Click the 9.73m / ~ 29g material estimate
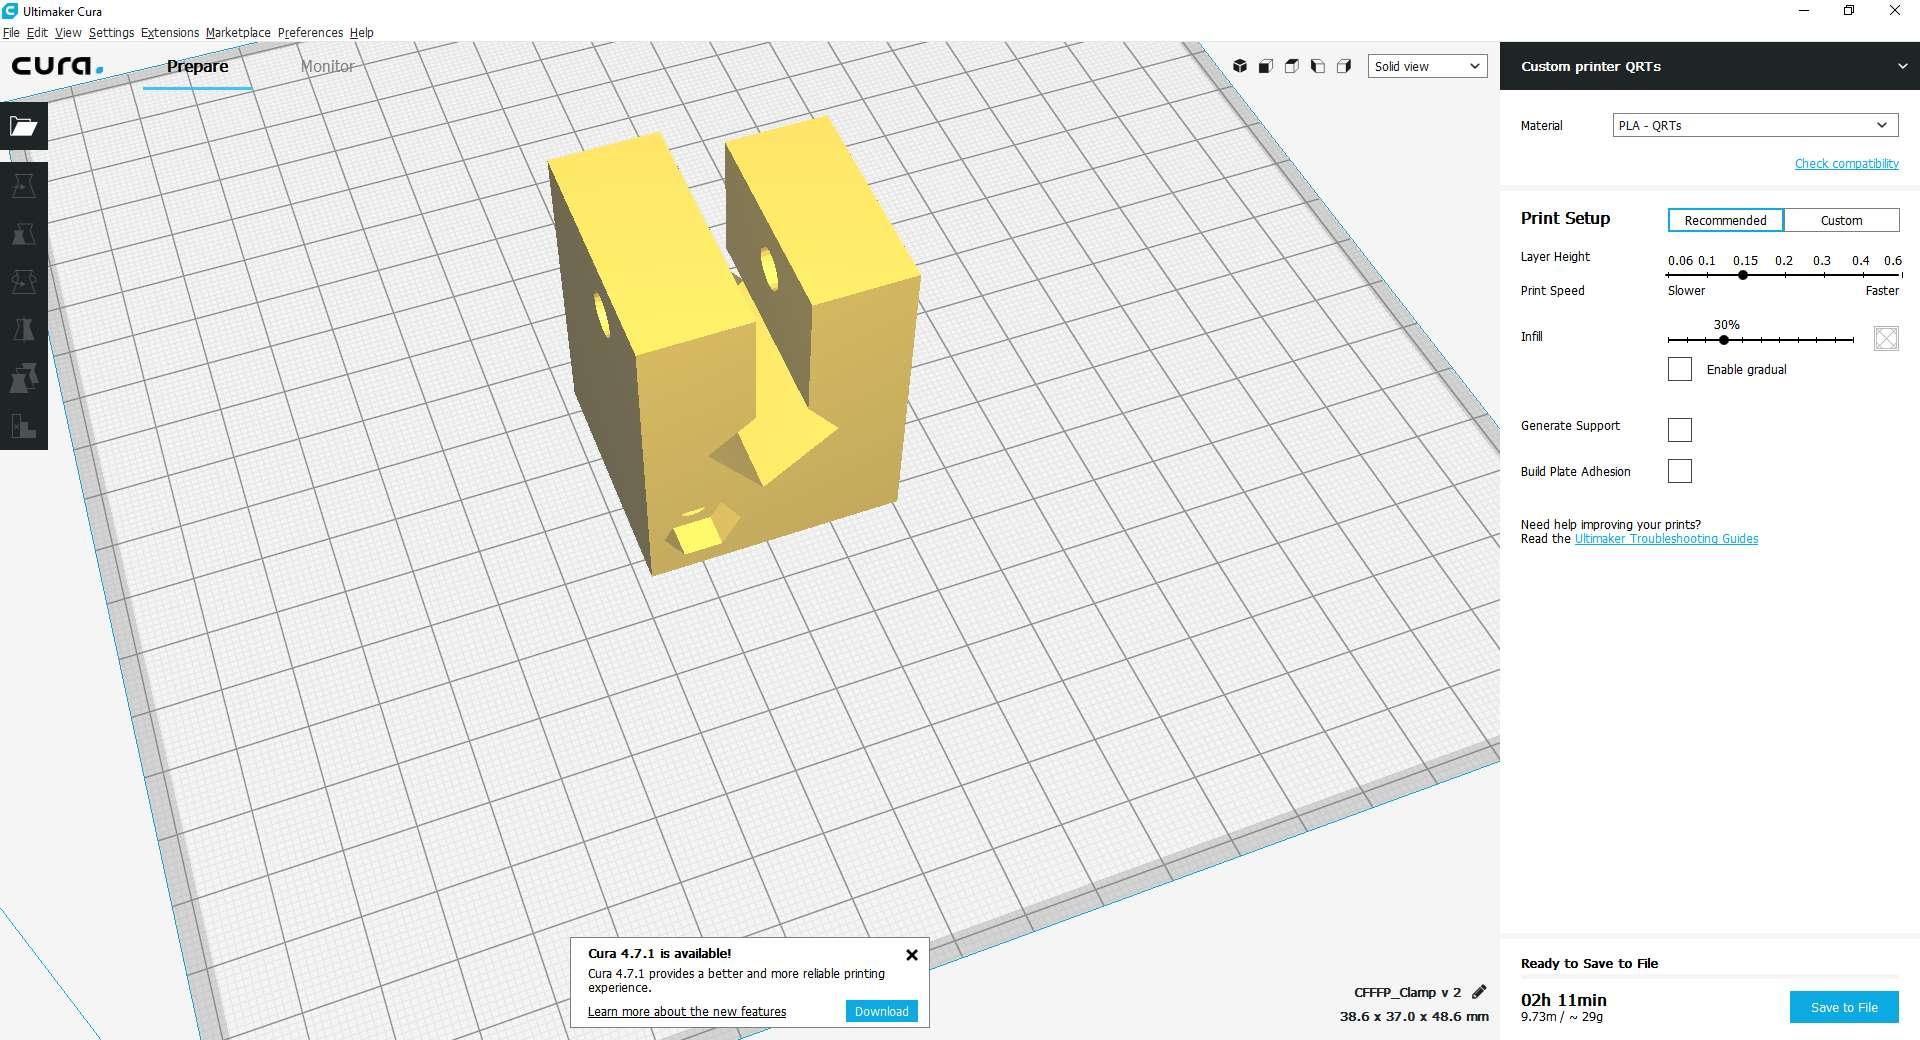 (x=1562, y=1017)
